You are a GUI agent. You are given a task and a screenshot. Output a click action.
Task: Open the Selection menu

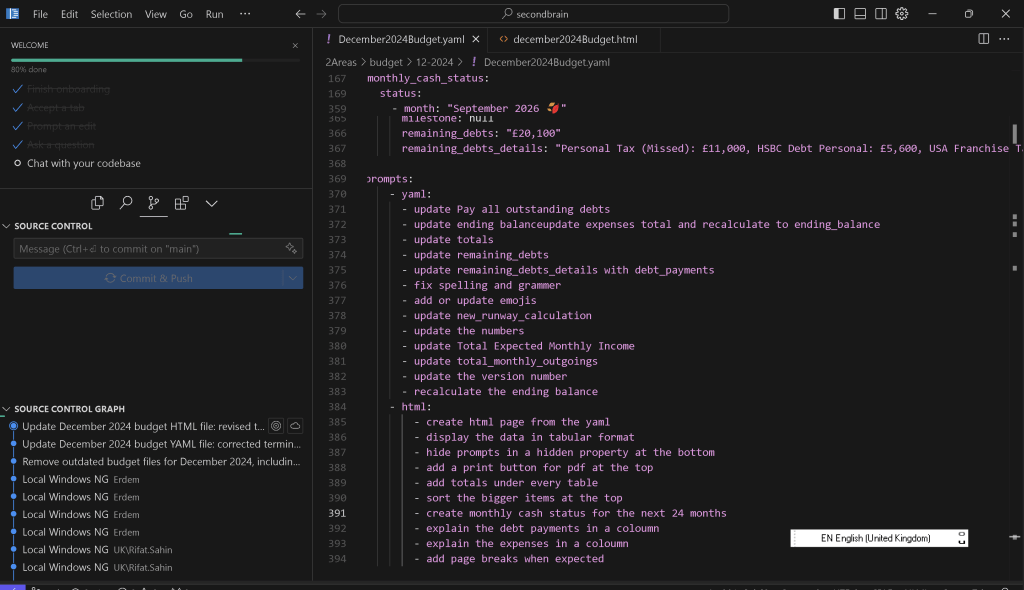[x=111, y=14]
